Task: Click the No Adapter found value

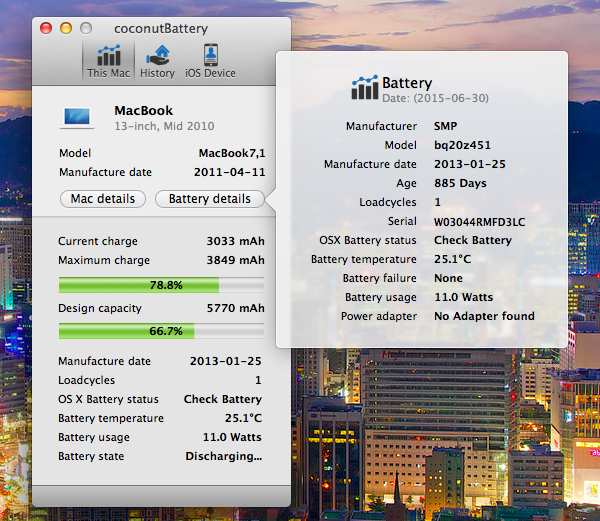Action: pyautogui.click(x=484, y=316)
